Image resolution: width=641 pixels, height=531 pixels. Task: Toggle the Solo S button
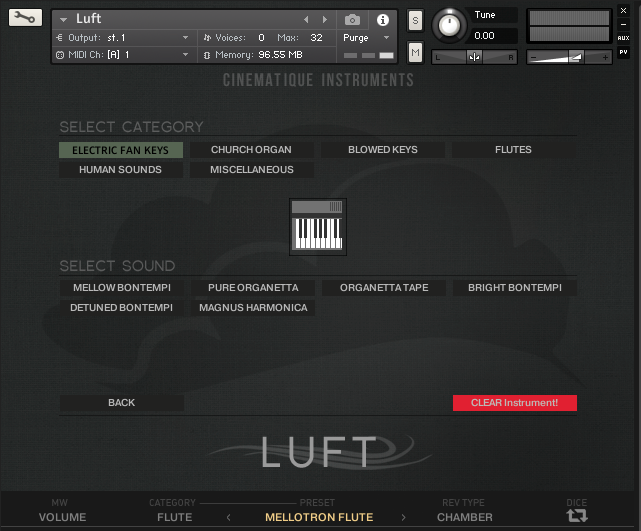(415, 20)
